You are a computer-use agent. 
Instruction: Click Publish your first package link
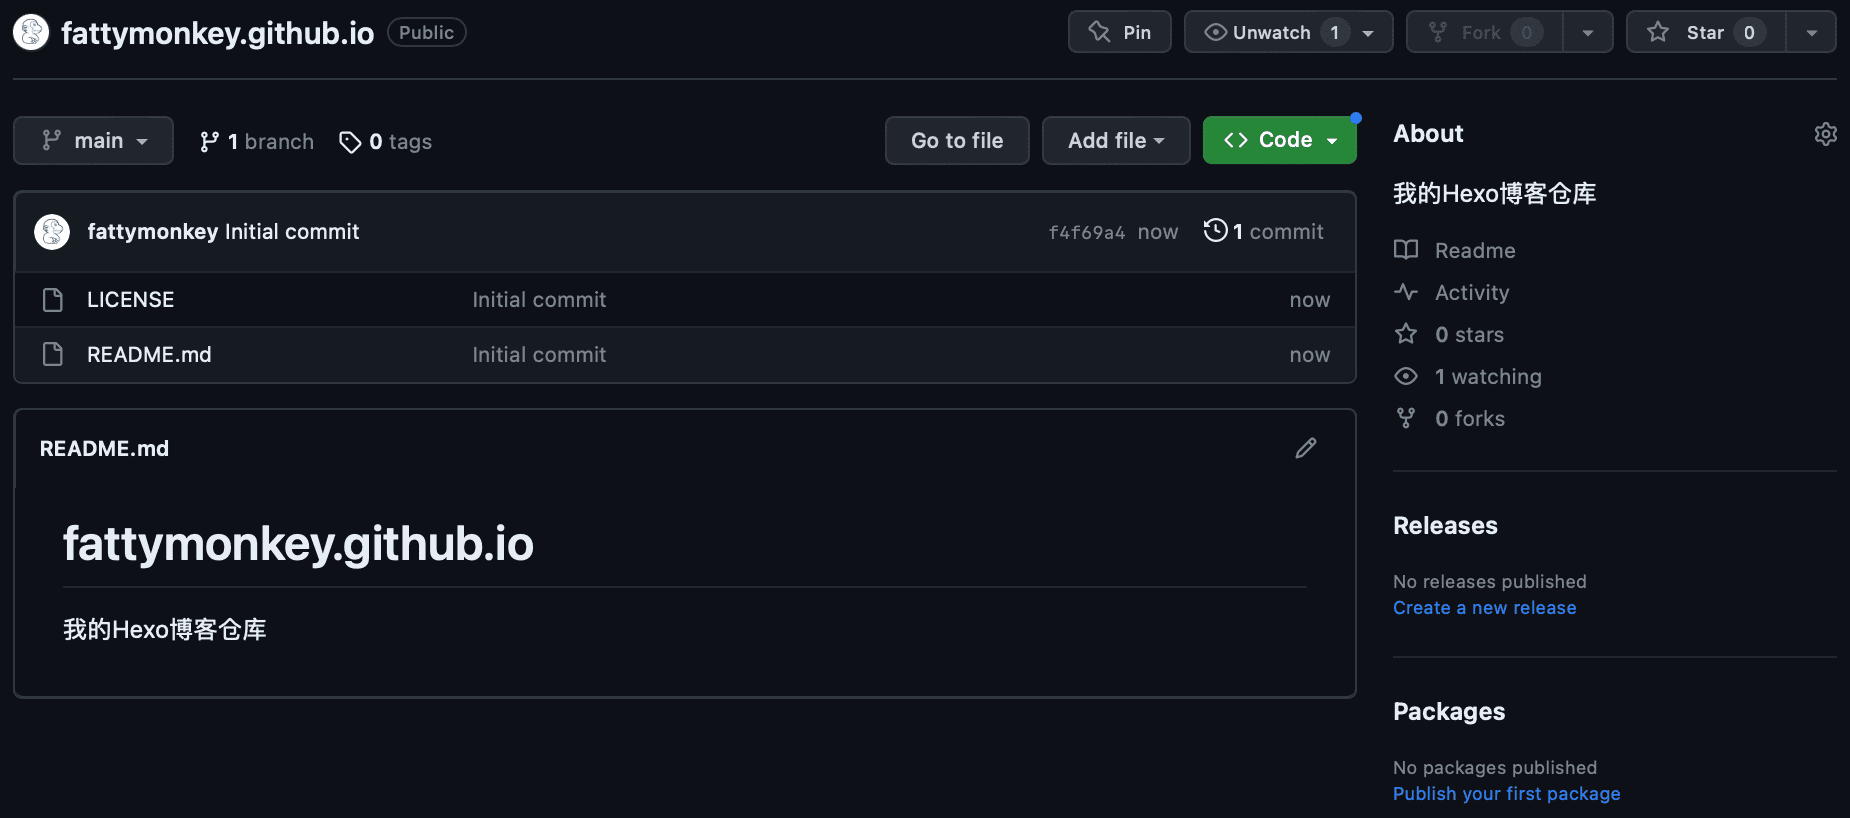[1507, 794]
